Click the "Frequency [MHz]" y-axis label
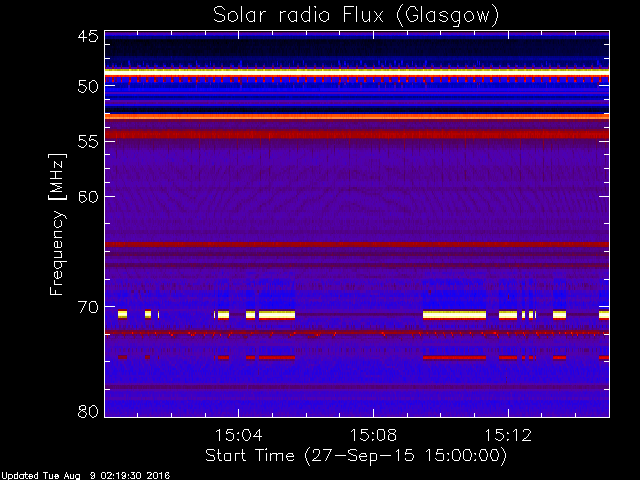This screenshot has height=480, width=640. [x=57, y=224]
